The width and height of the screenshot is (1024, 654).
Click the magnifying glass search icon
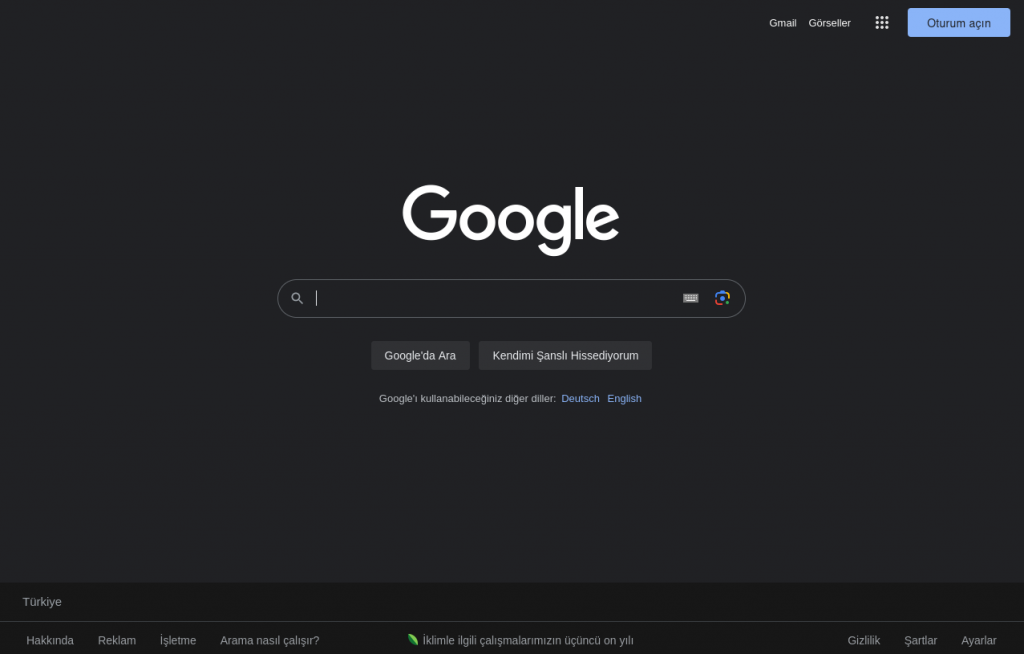297,299
